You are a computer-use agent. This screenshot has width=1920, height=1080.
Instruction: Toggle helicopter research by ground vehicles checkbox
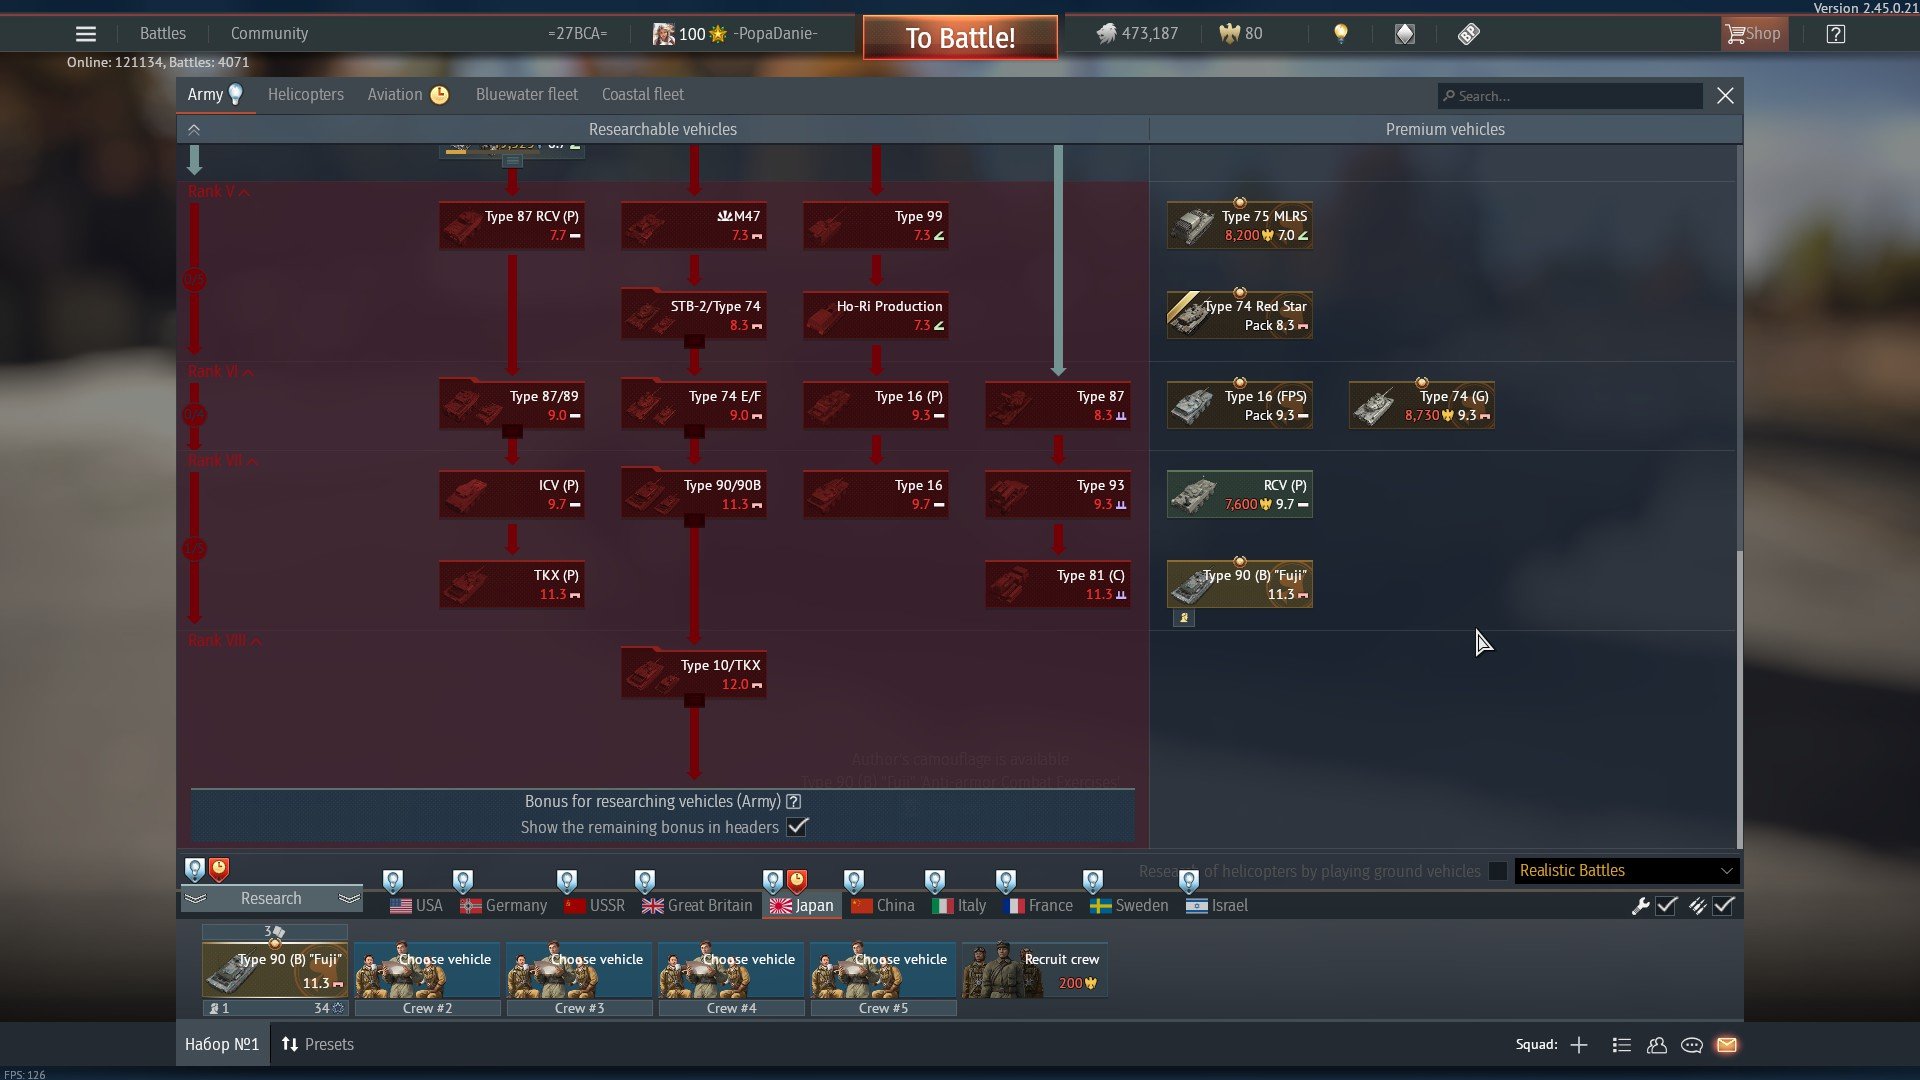pyautogui.click(x=1497, y=871)
